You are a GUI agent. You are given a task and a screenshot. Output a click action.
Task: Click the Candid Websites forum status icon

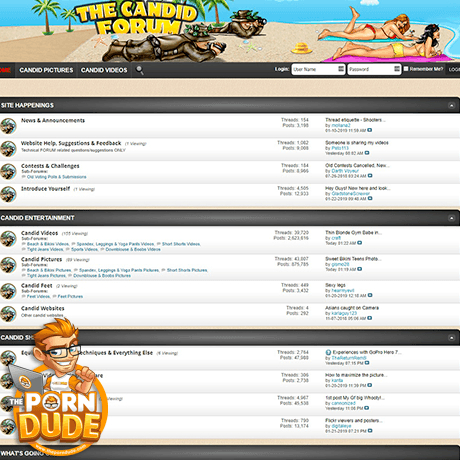[8, 314]
